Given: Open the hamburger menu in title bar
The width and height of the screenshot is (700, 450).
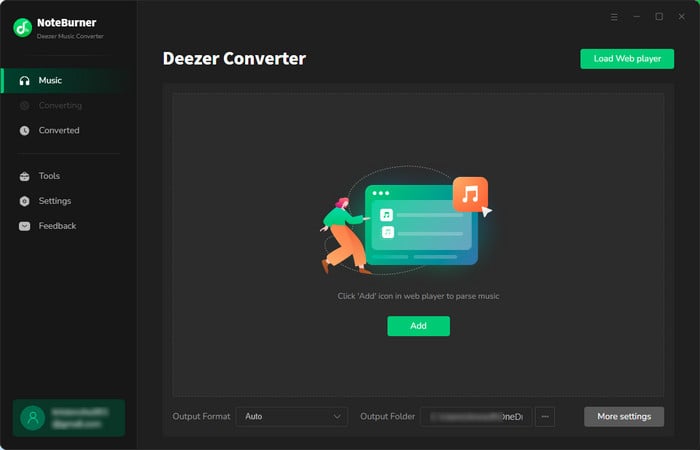Looking at the screenshot, I should coord(614,17).
